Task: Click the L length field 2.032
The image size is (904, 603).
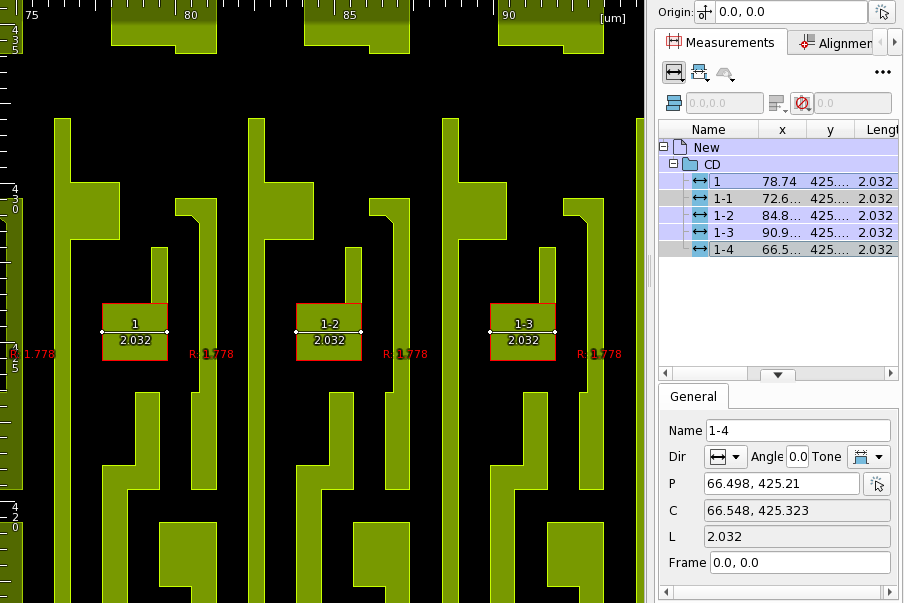Action: (797, 537)
